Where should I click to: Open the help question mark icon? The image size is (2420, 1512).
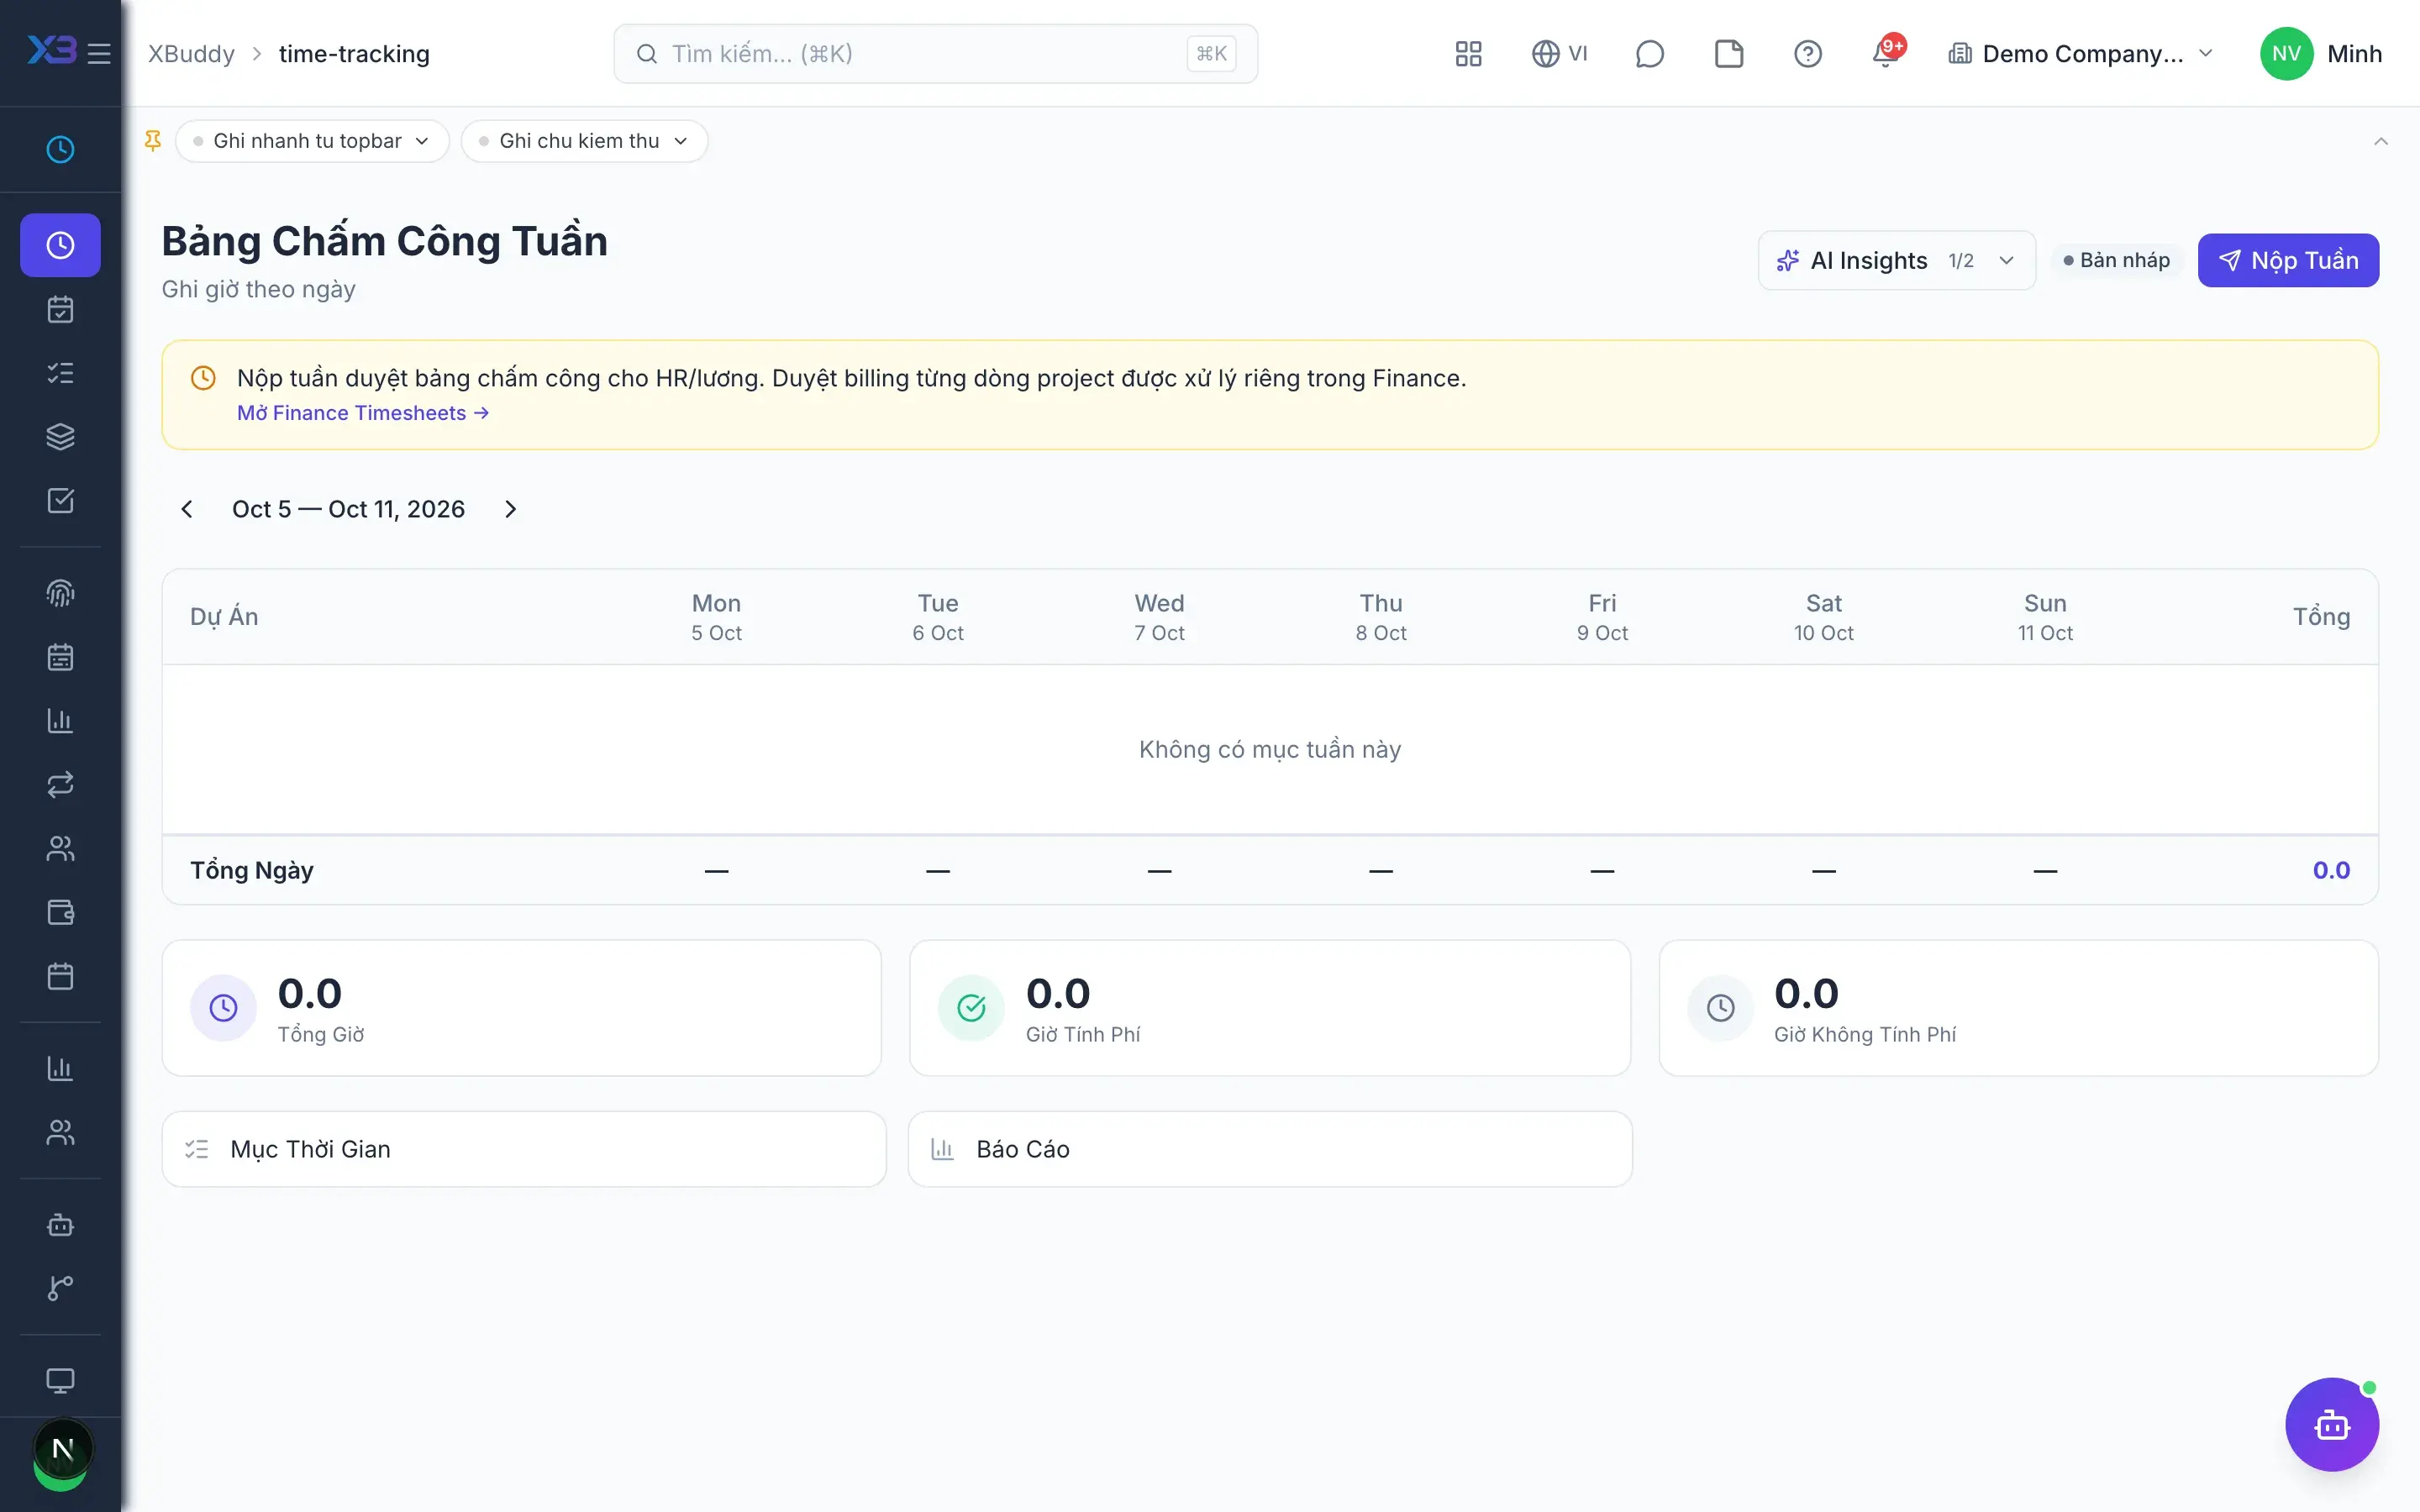click(1807, 54)
